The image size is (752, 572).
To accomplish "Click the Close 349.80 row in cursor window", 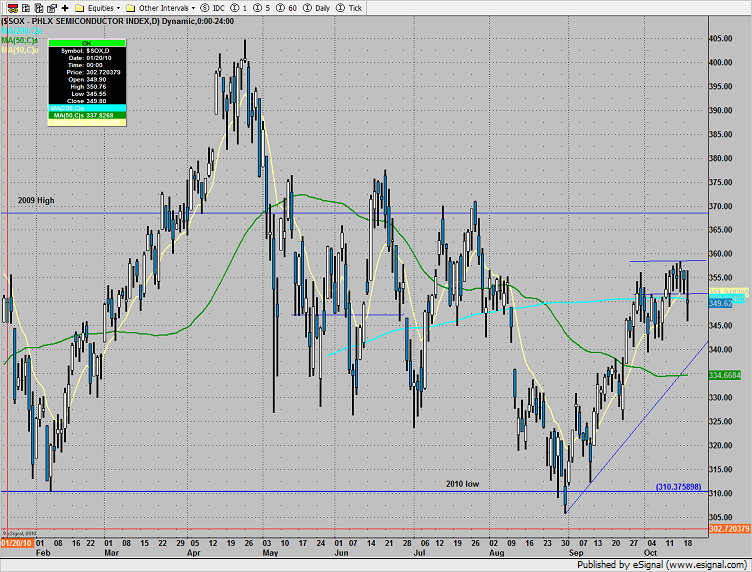I will [87, 101].
